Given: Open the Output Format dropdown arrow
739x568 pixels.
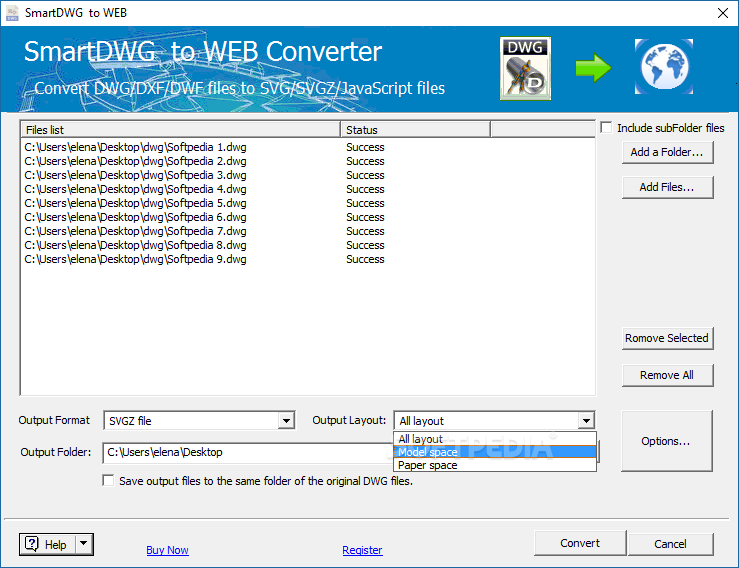Looking at the screenshot, I should [286, 420].
